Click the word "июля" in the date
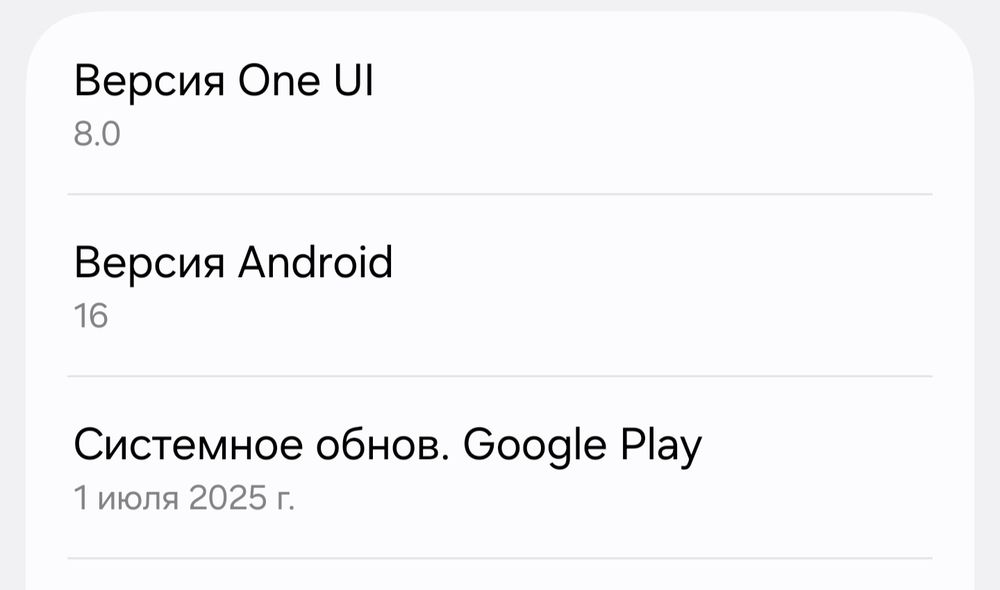The image size is (1000, 590). pos(140,497)
